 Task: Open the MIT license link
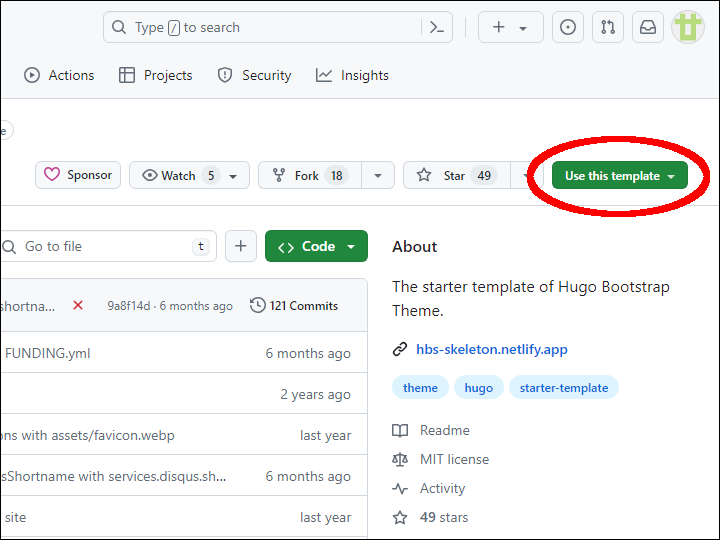[x=441, y=459]
